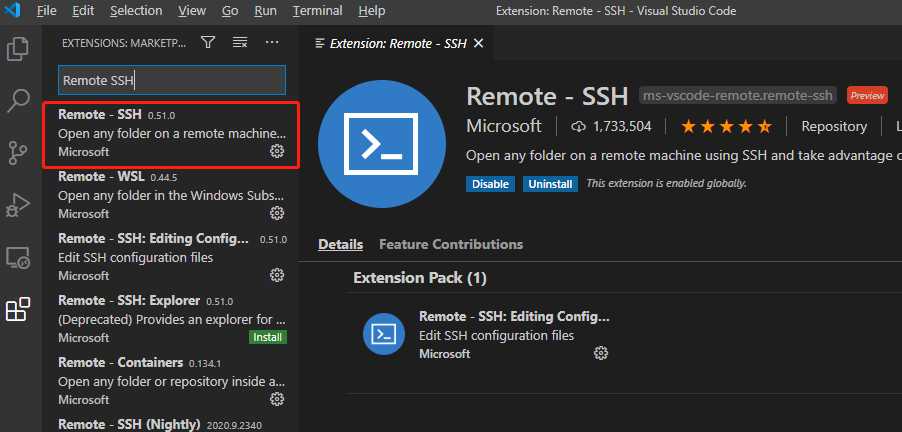Select the Extension: Remote - SSH editor tab

tap(398, 43)
